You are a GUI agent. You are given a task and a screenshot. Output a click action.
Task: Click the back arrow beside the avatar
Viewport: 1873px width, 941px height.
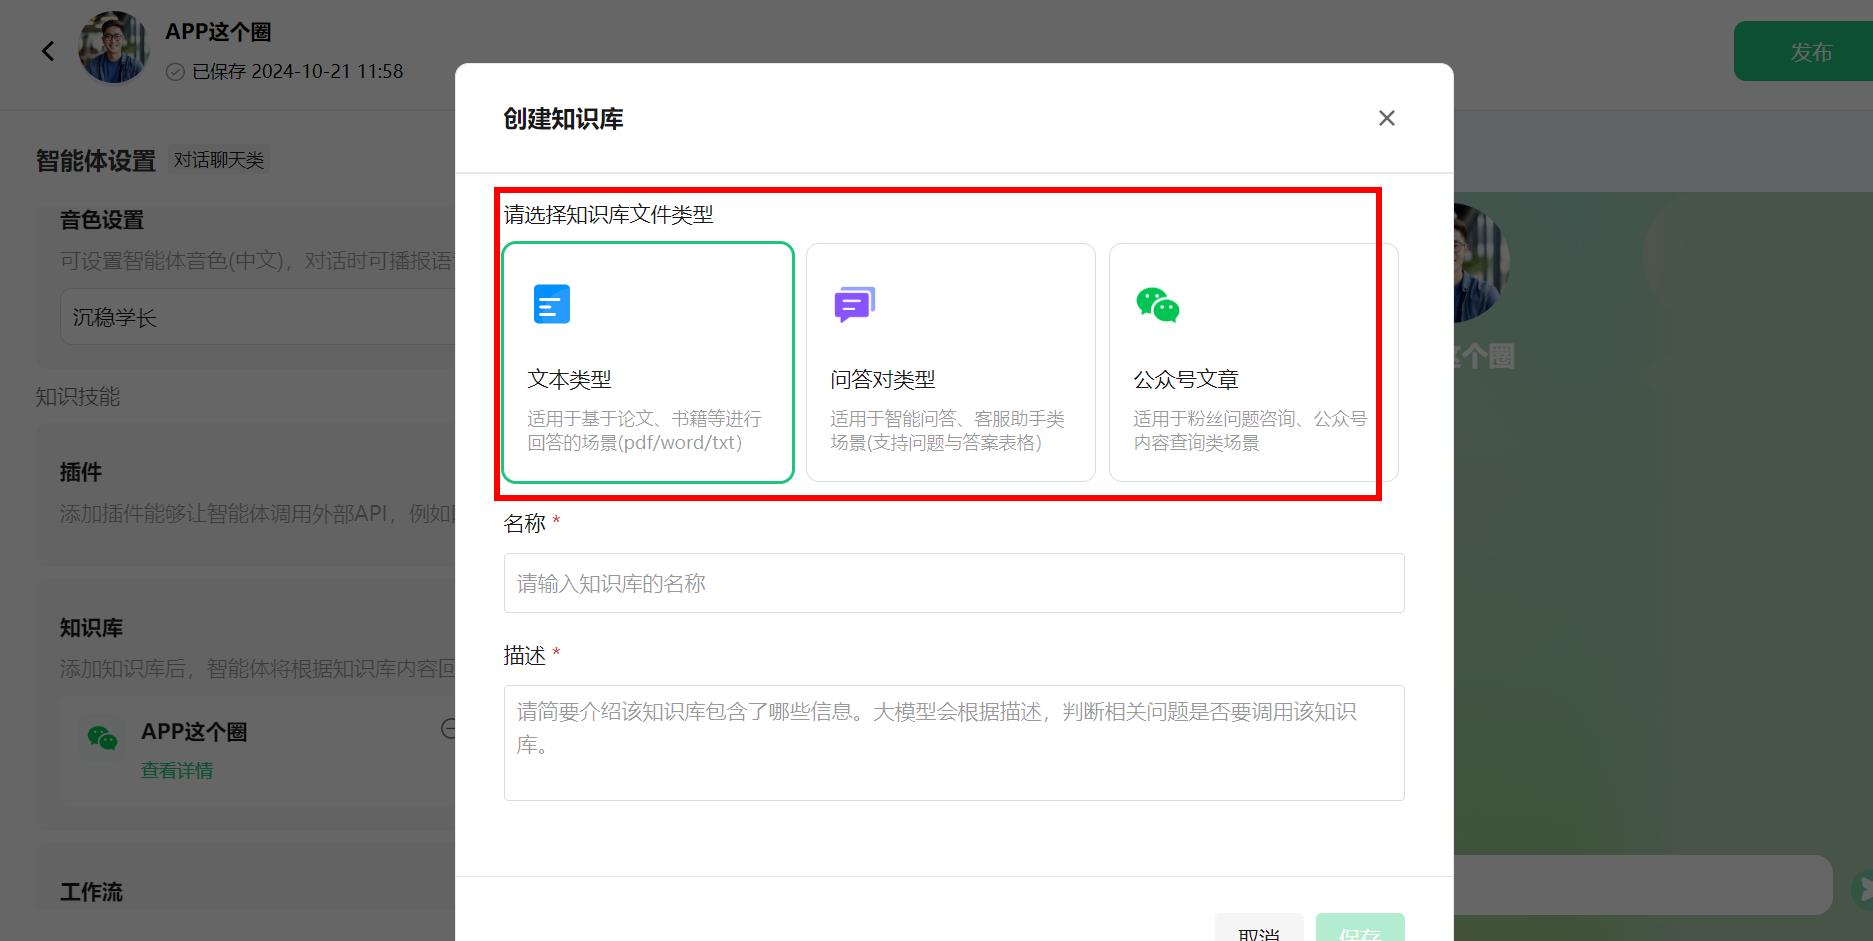tap(47, 50)
